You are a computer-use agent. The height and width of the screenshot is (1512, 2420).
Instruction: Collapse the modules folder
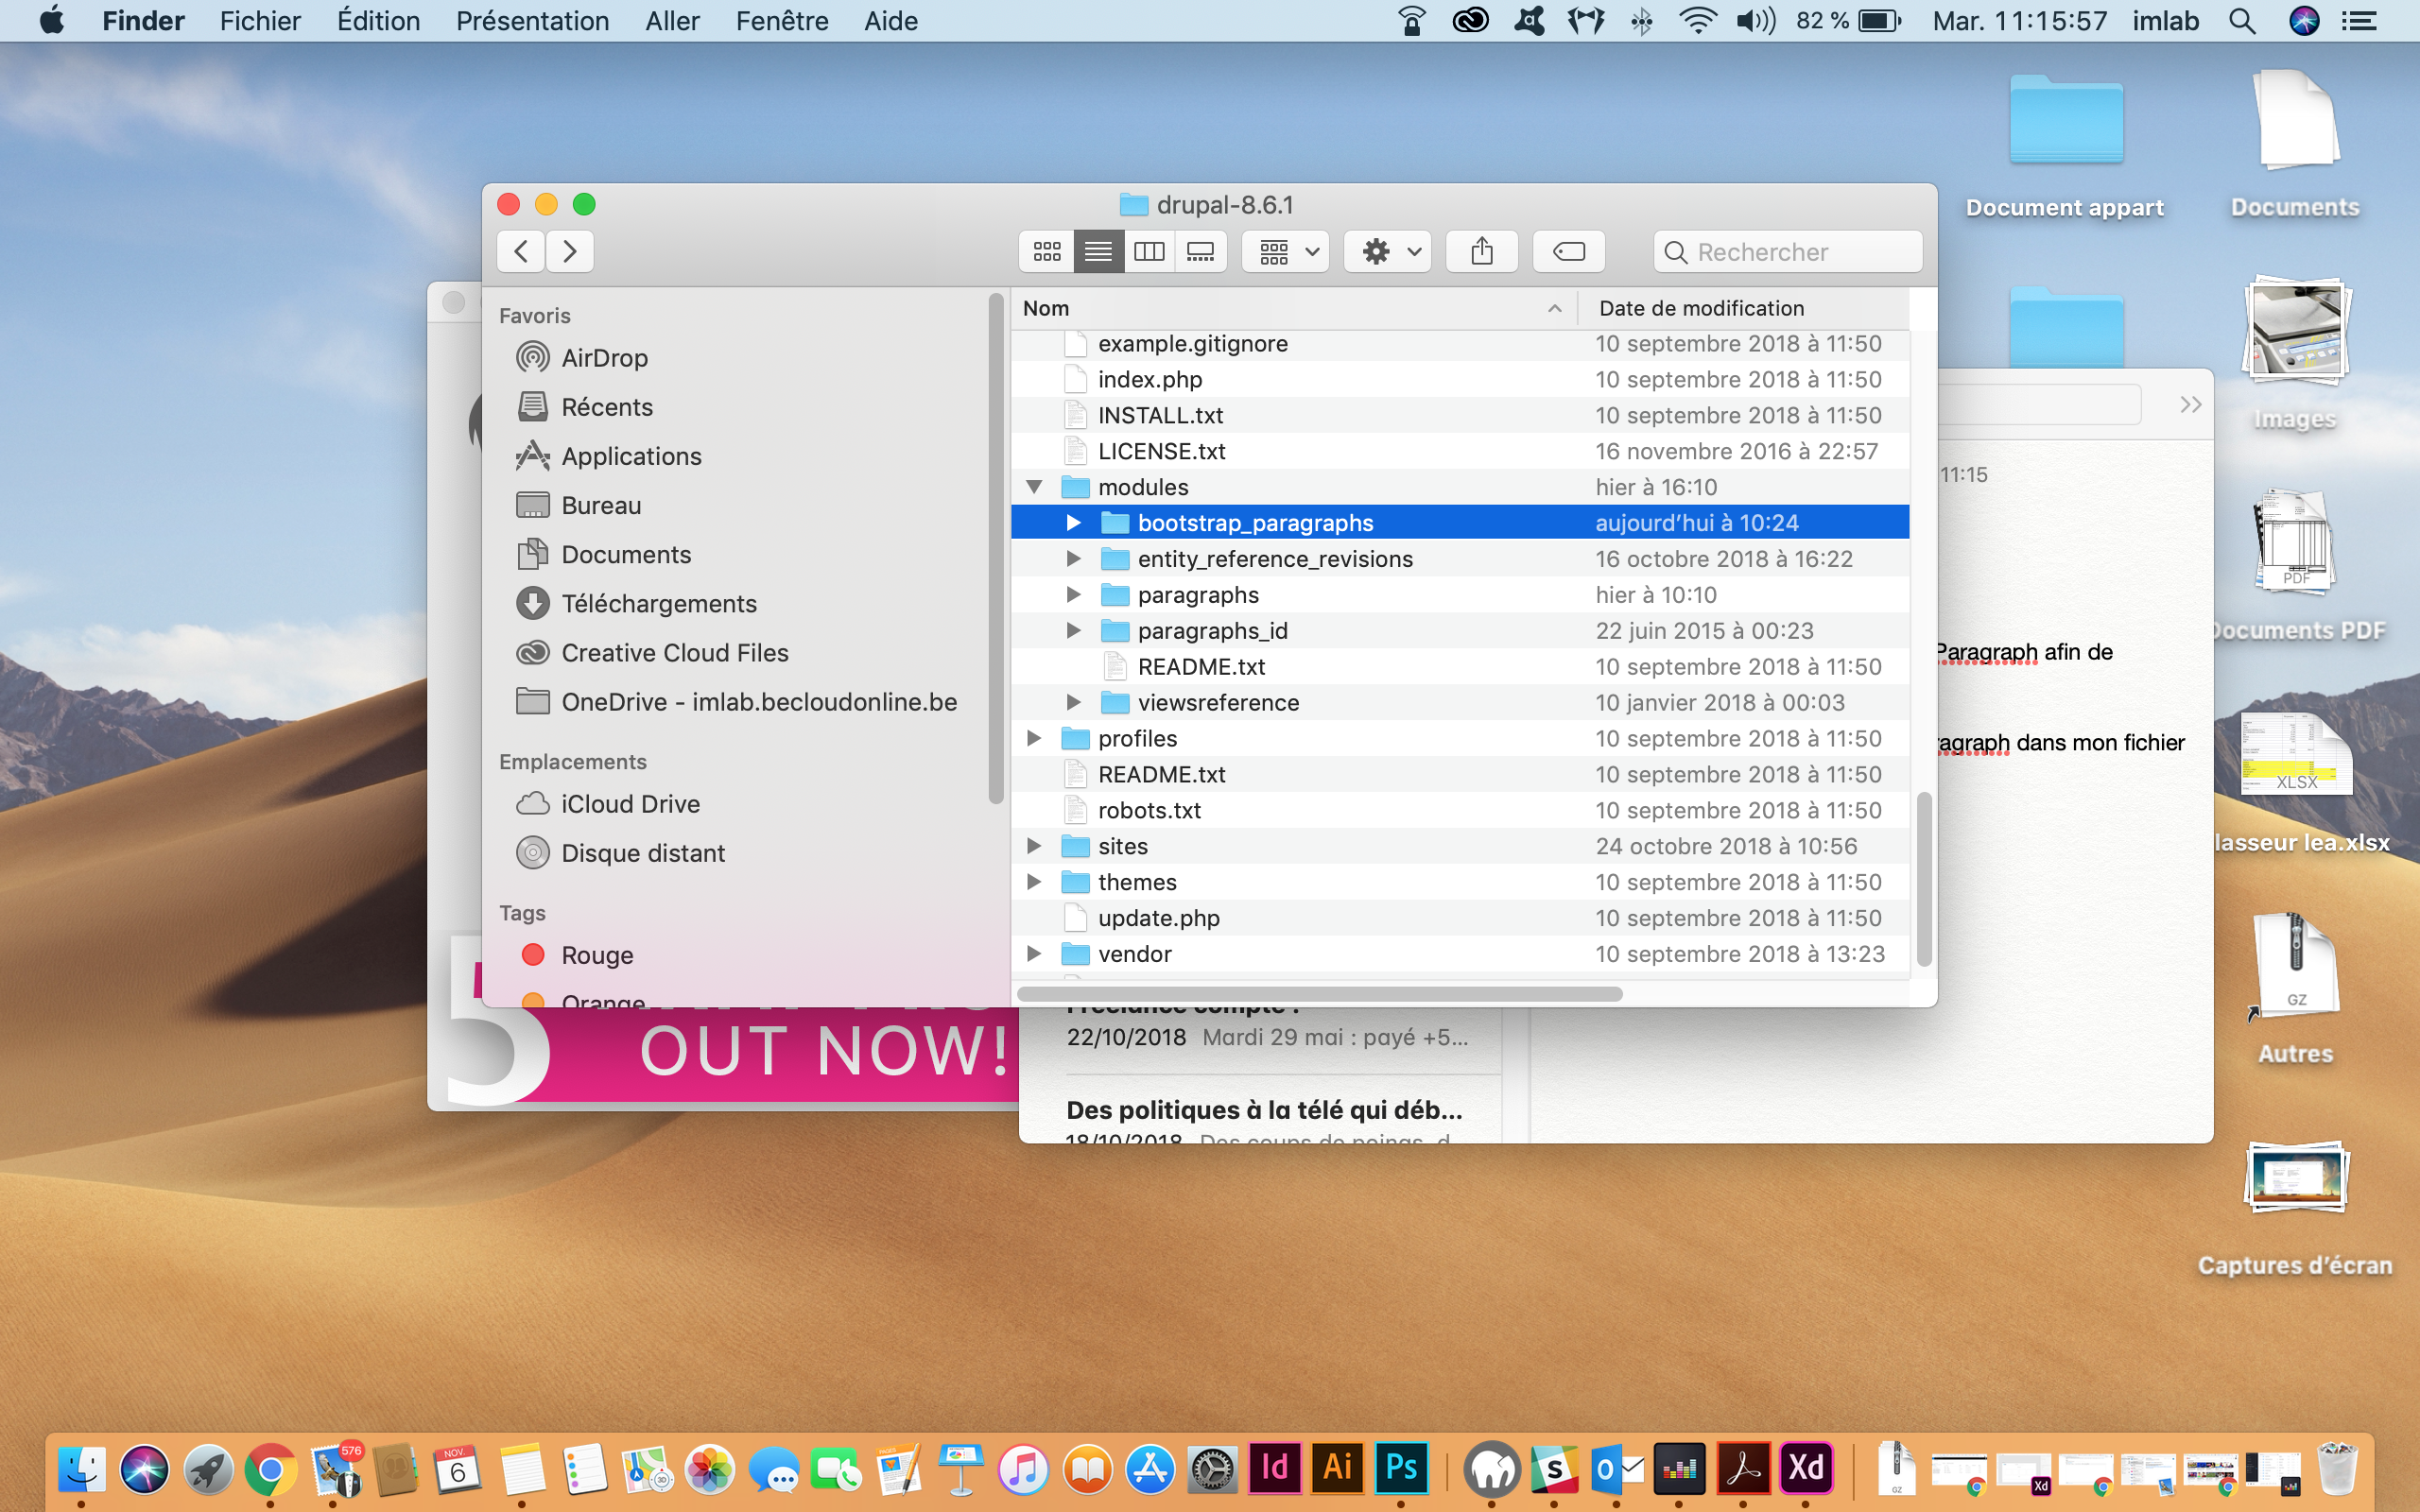coord(1034,486)
